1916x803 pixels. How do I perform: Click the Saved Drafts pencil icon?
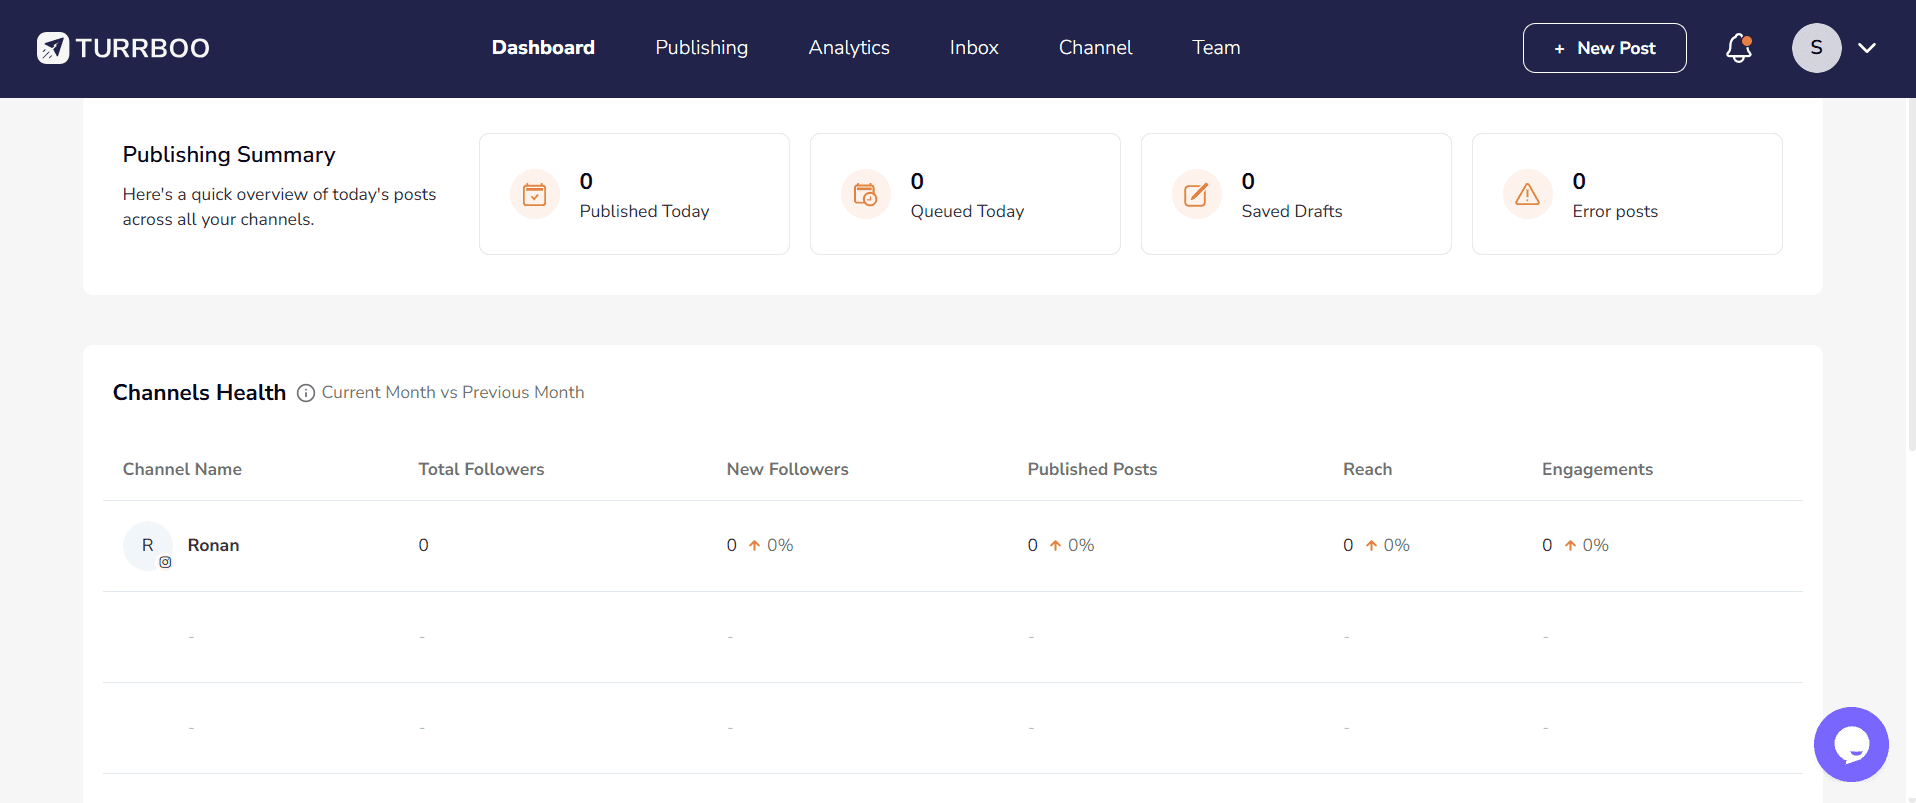click(x=1197, y=194)
